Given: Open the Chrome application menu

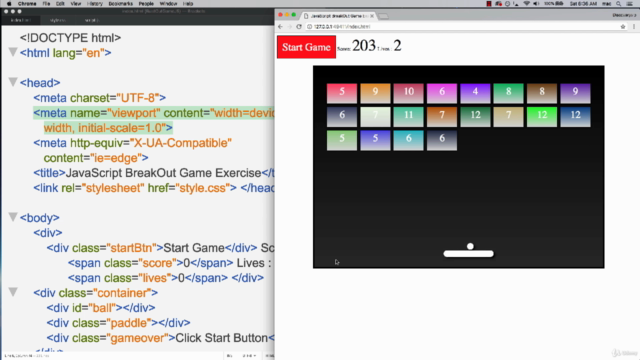Looking at the screenshot, I should tap(27, 4).
